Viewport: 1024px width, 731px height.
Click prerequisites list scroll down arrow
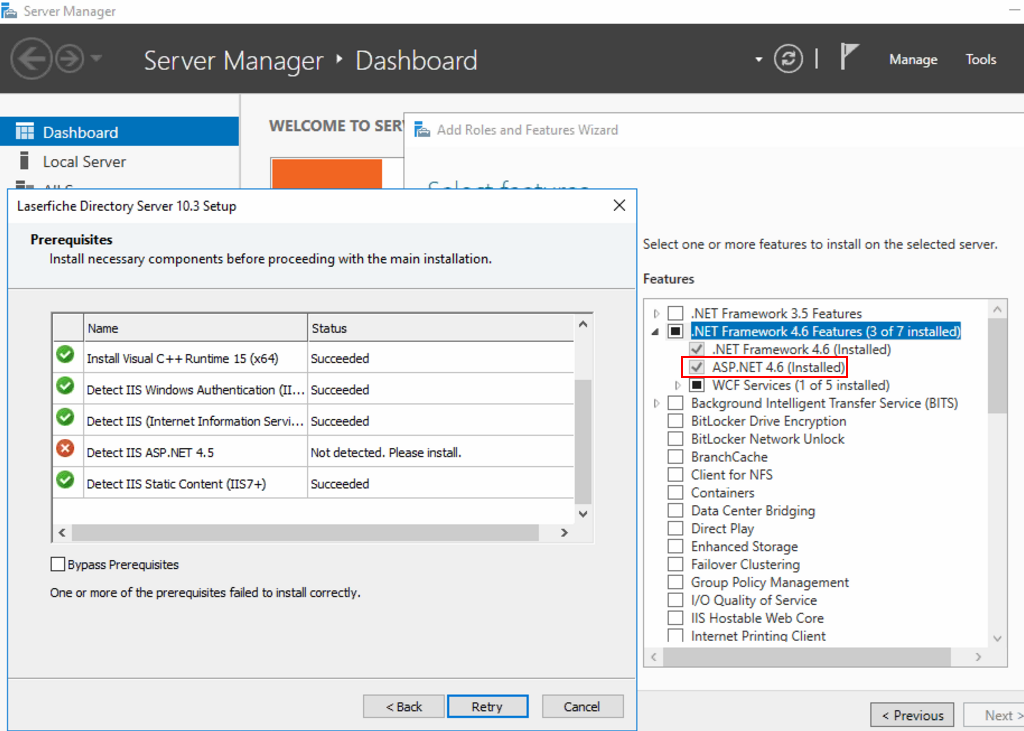(583, 513)
